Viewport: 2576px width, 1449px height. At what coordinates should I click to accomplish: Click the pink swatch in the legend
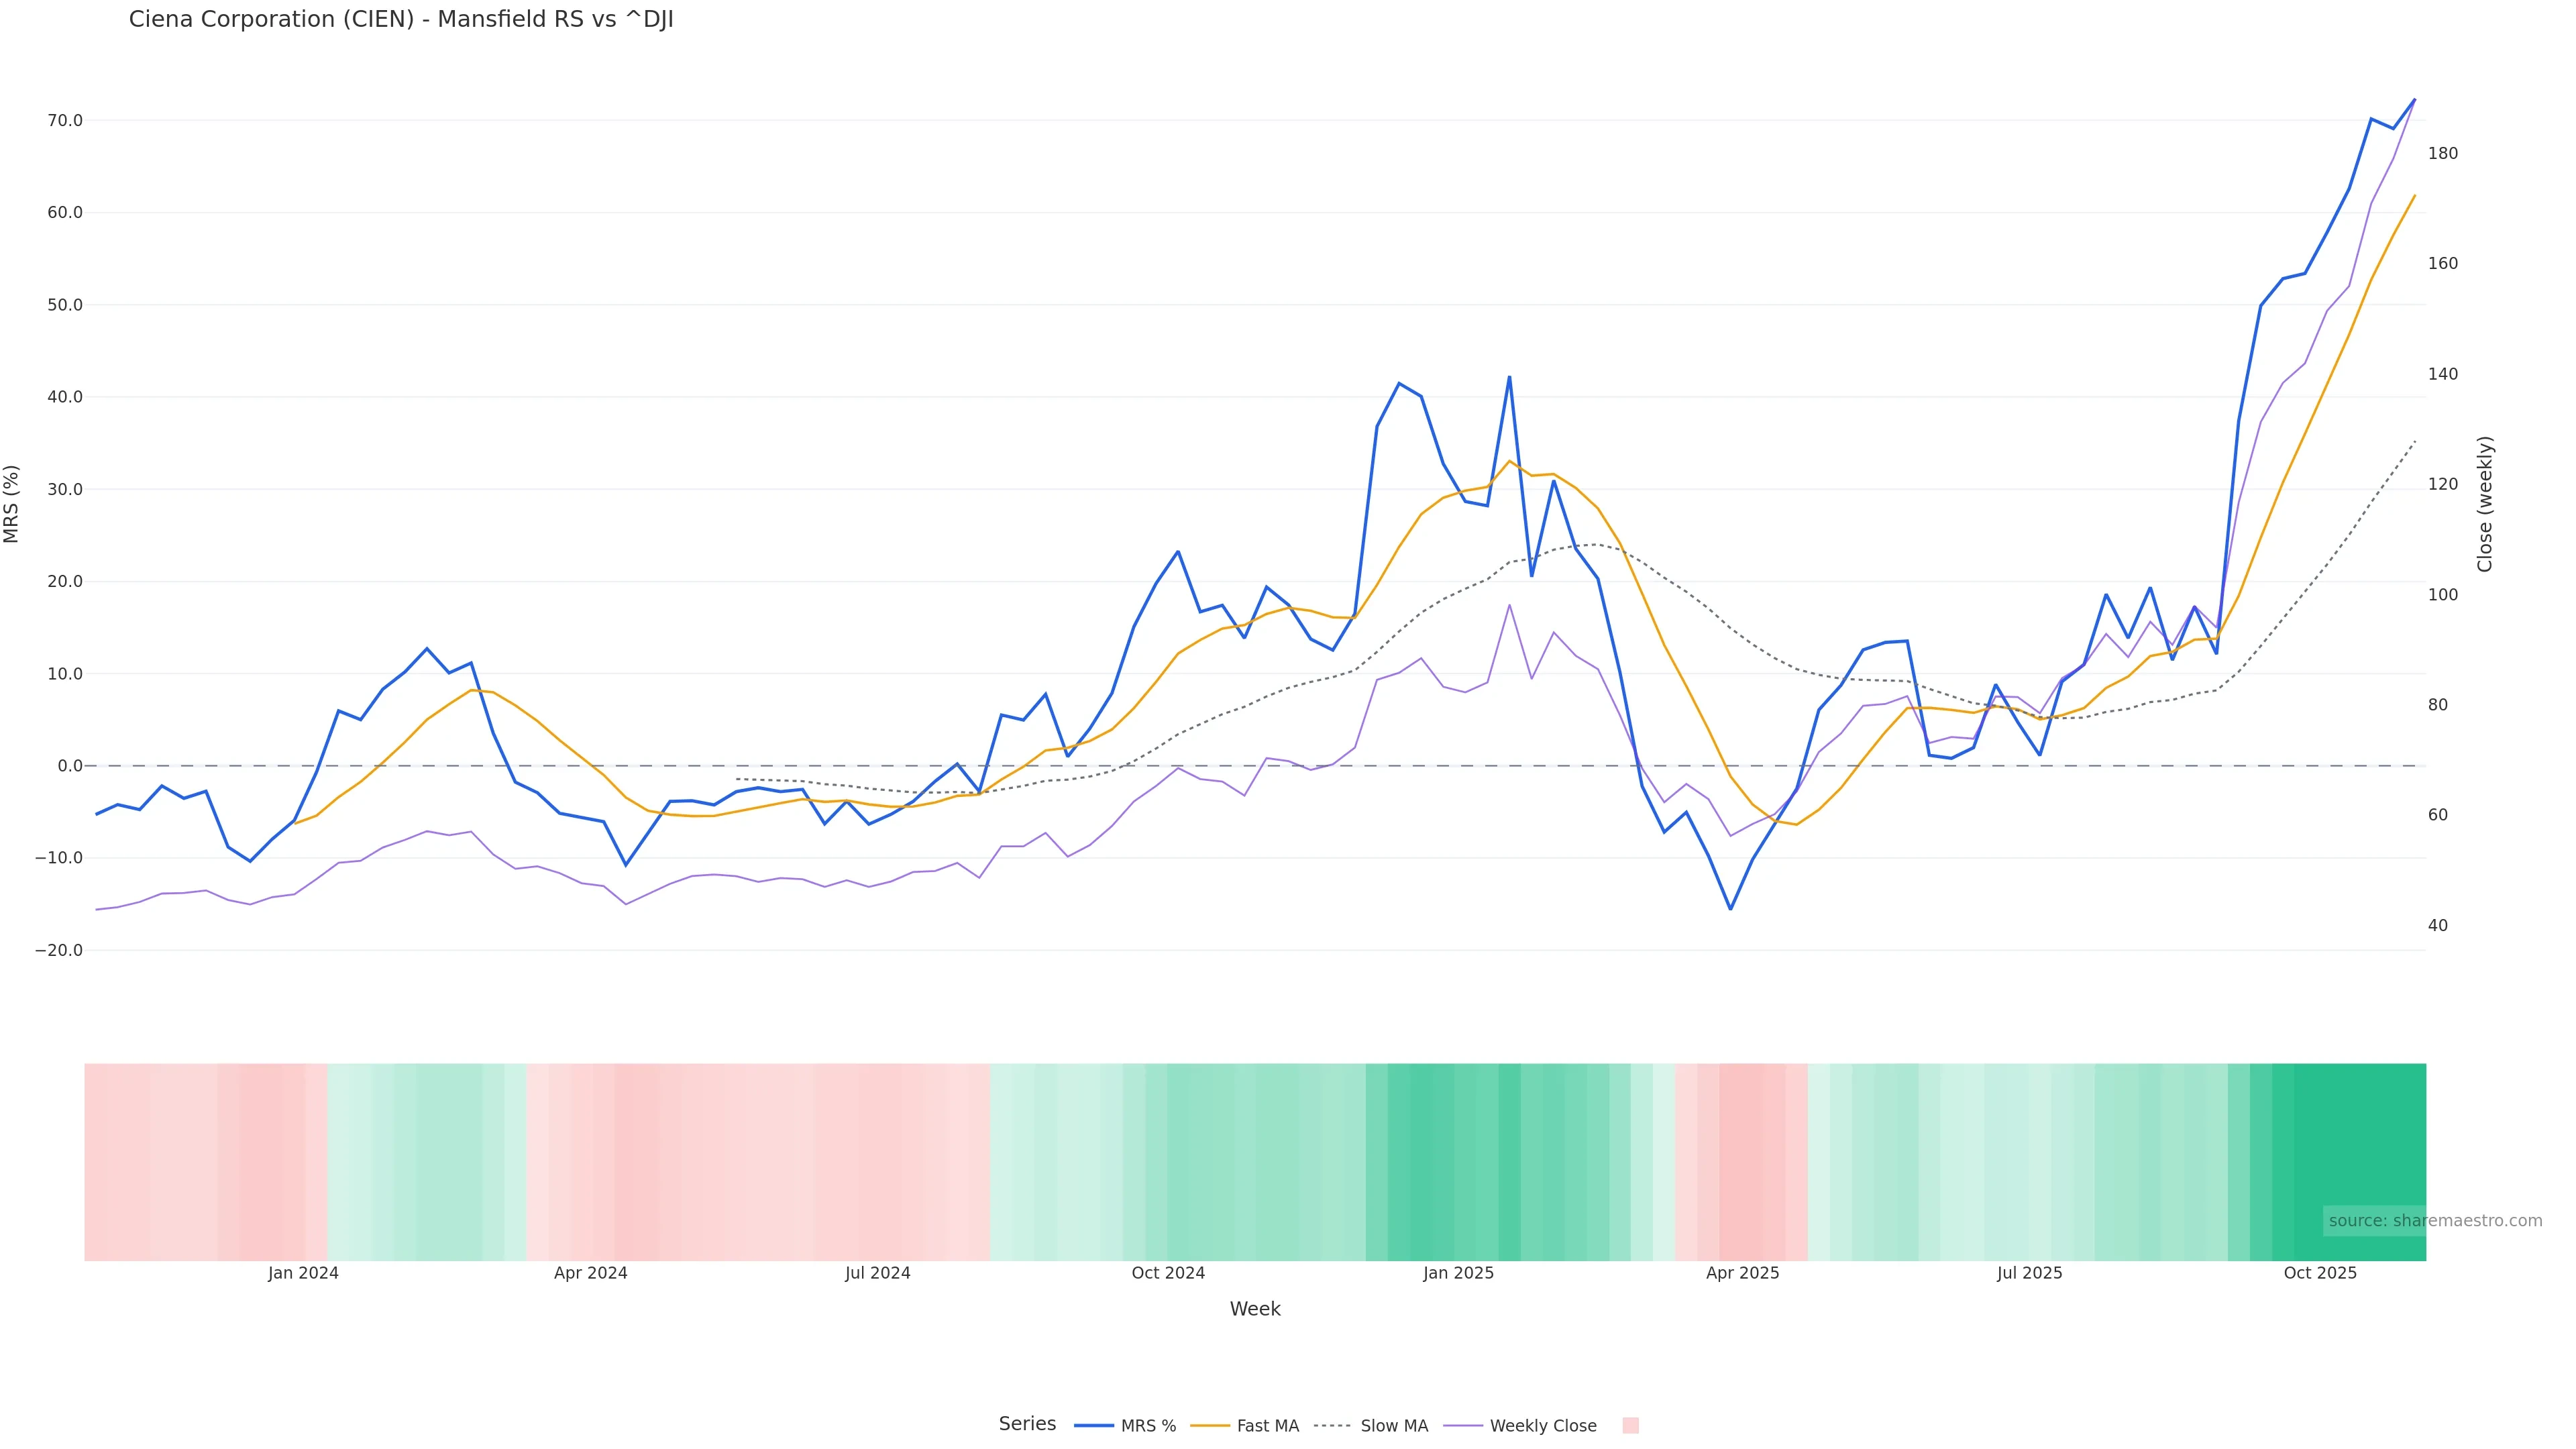point(1630,1426)
